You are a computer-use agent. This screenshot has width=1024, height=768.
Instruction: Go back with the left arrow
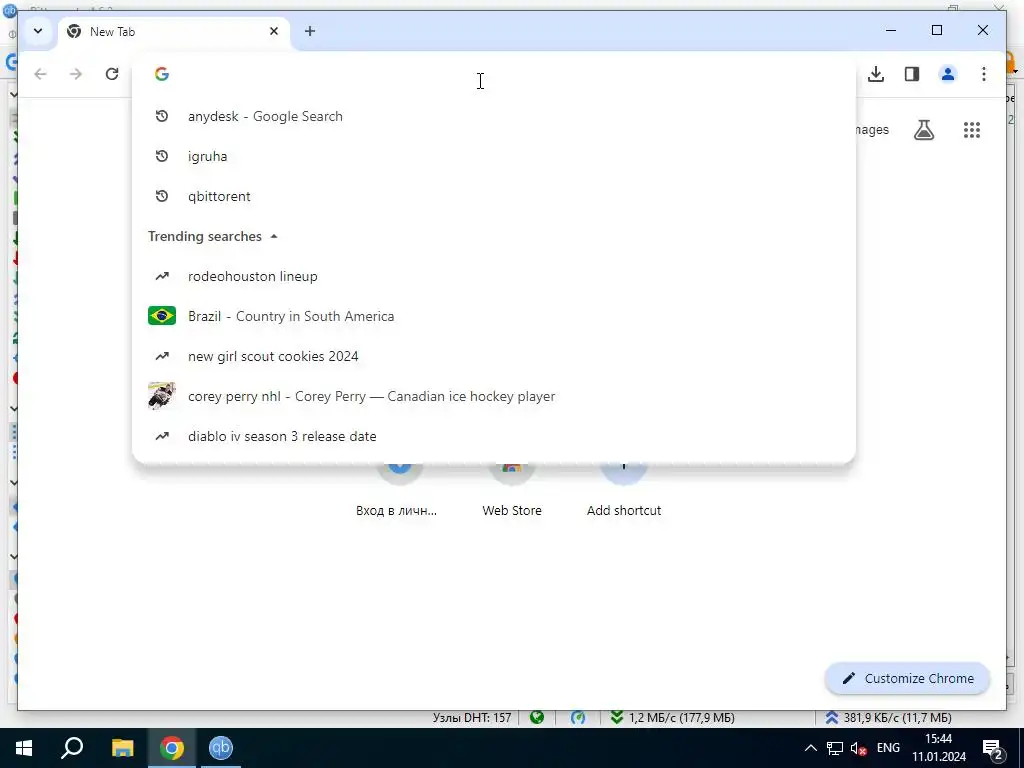click(x=40, y=74)
